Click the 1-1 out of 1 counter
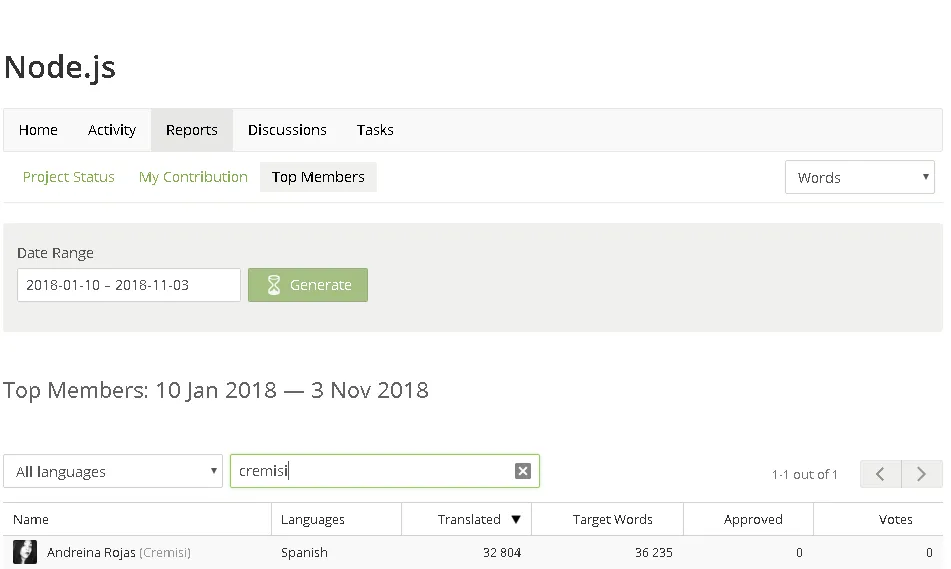 pos(804,474)
